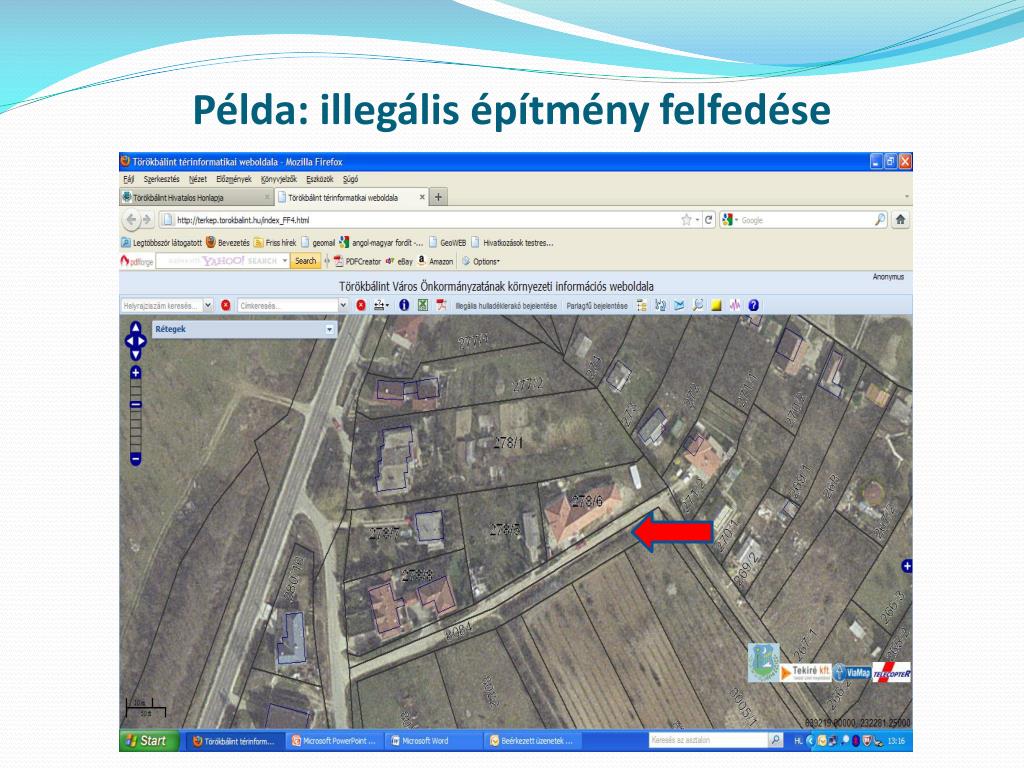
Task: Open the Előzmények menu
Action: 234,179
